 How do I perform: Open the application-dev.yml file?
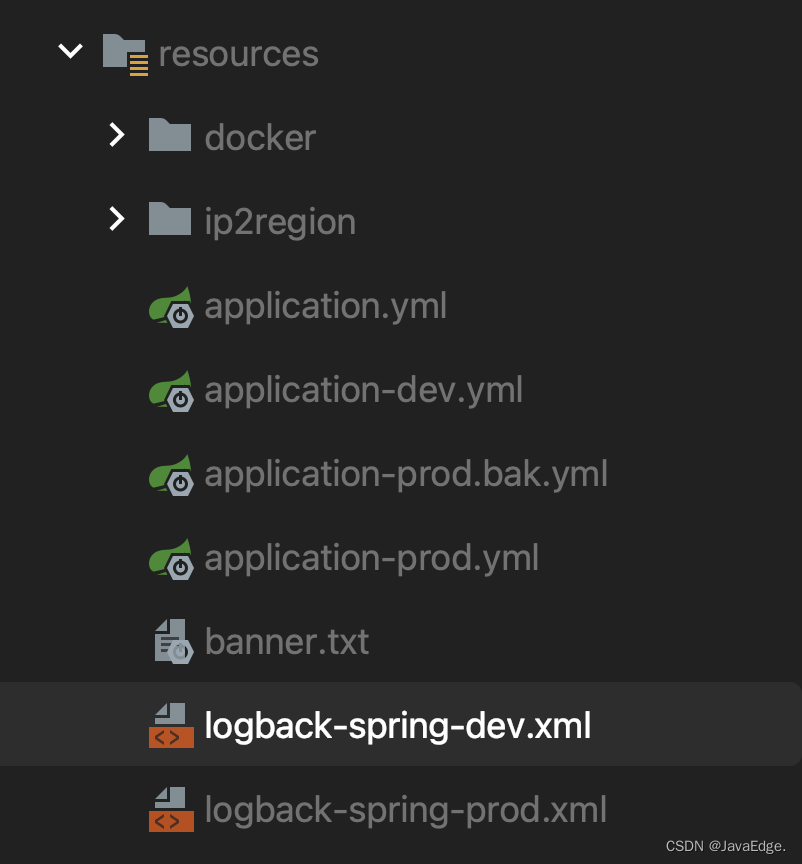[x=363, y=390]
